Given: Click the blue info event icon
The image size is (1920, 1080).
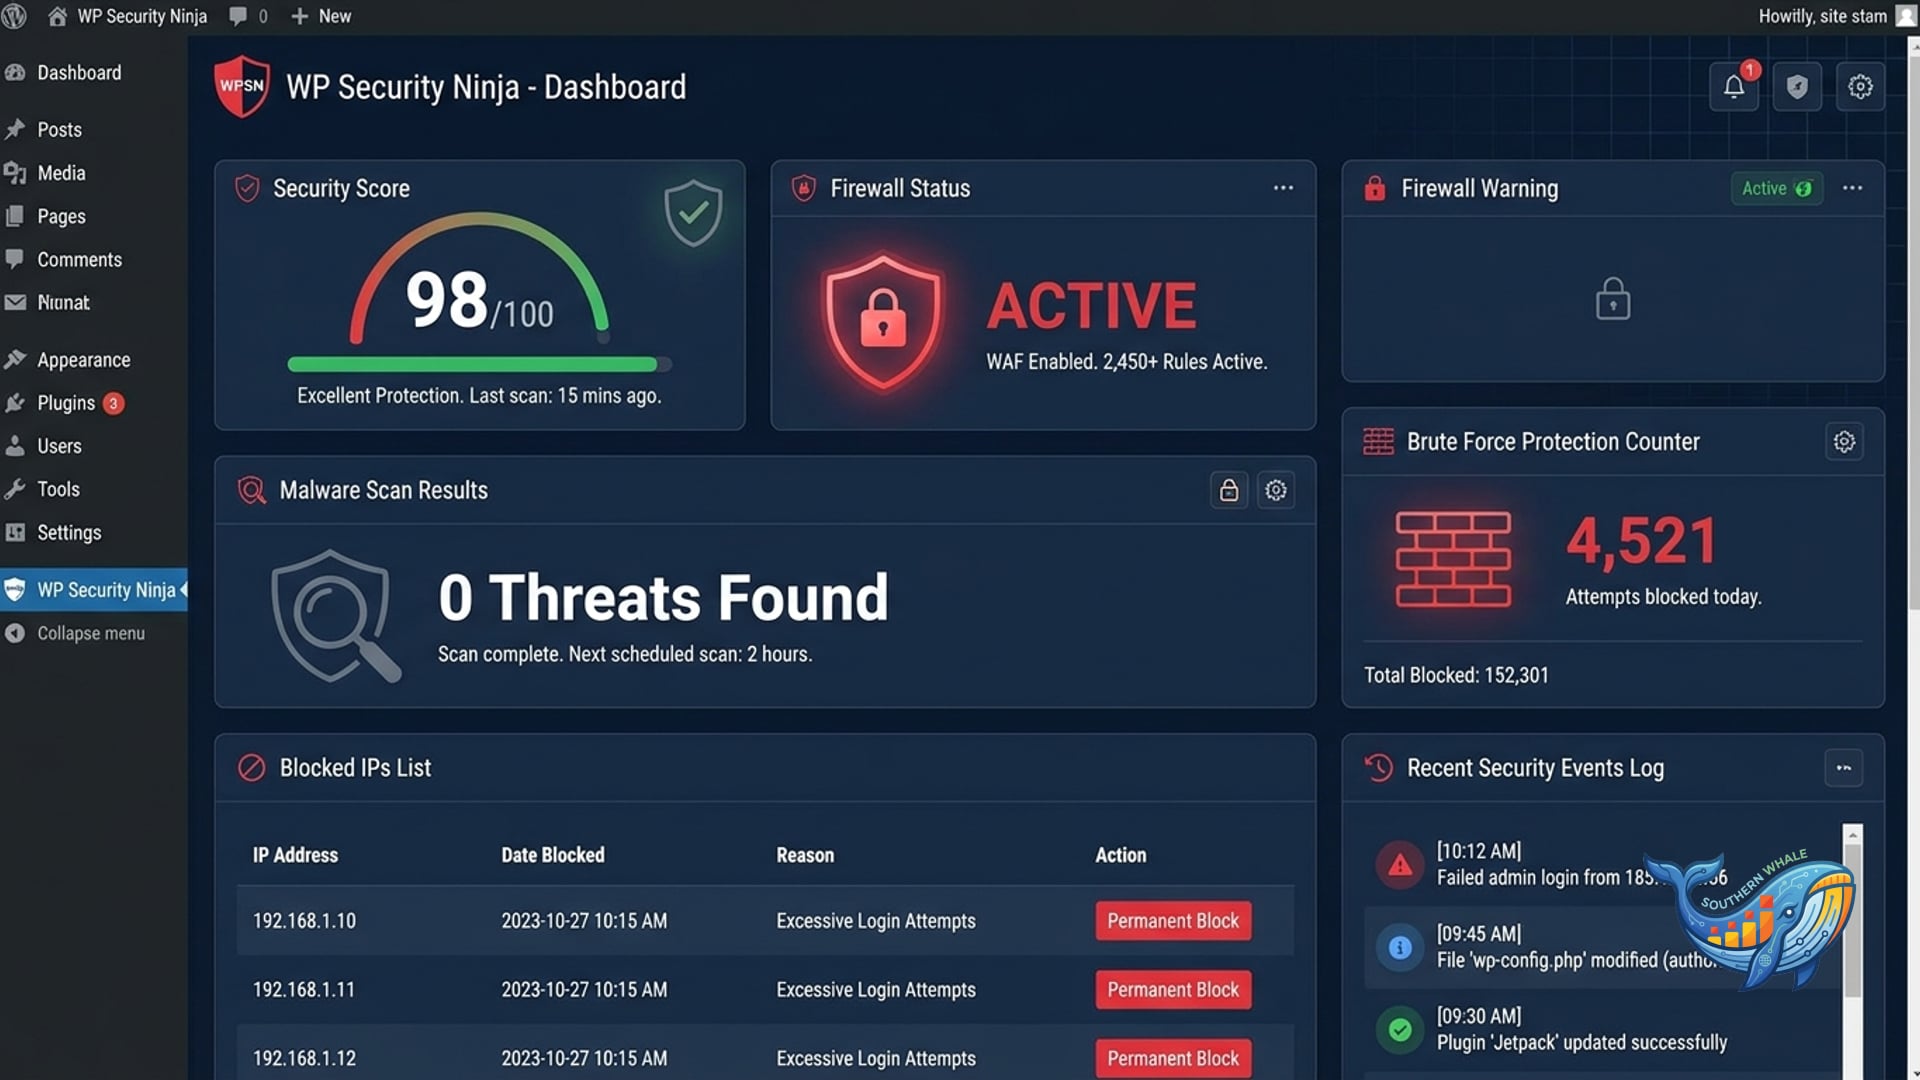Looking at the screenshot, I should coord(1400,947).
